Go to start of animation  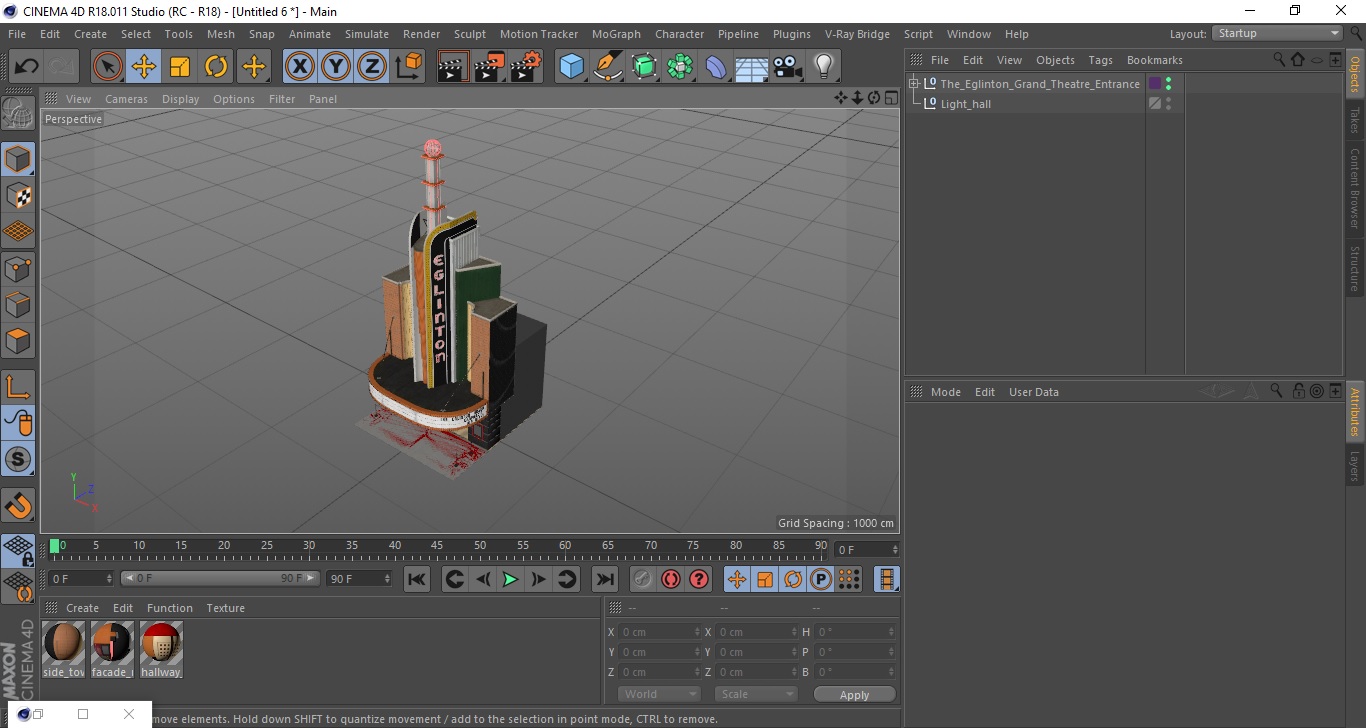point(417,579)
